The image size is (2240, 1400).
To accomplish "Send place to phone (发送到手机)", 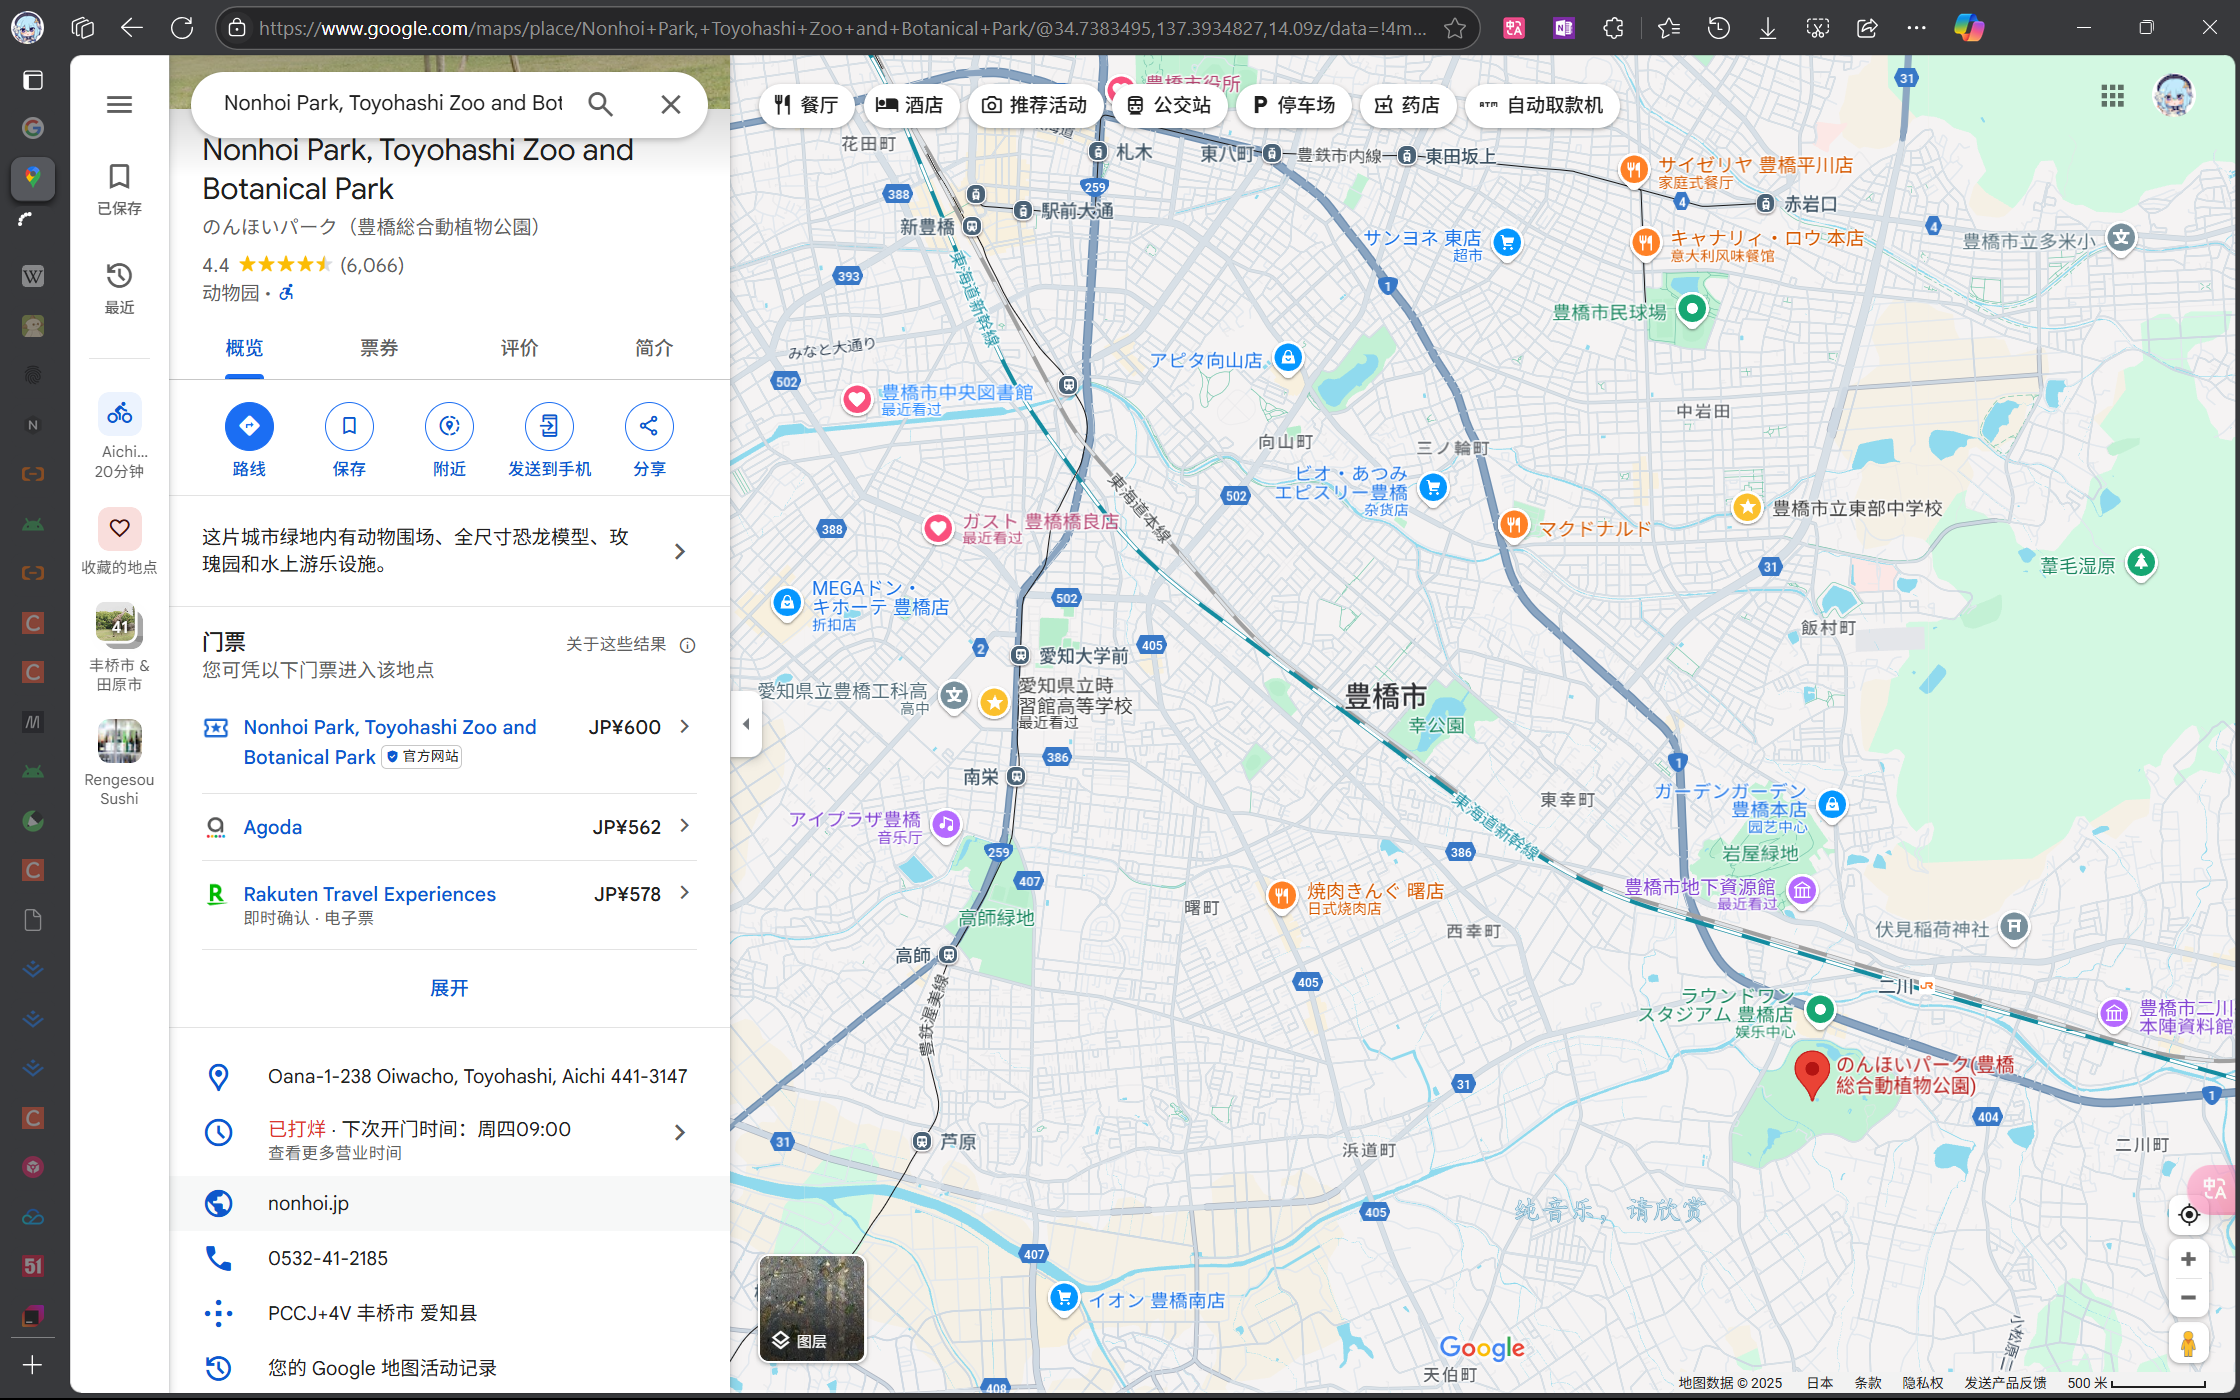I will tap(549, 441).
